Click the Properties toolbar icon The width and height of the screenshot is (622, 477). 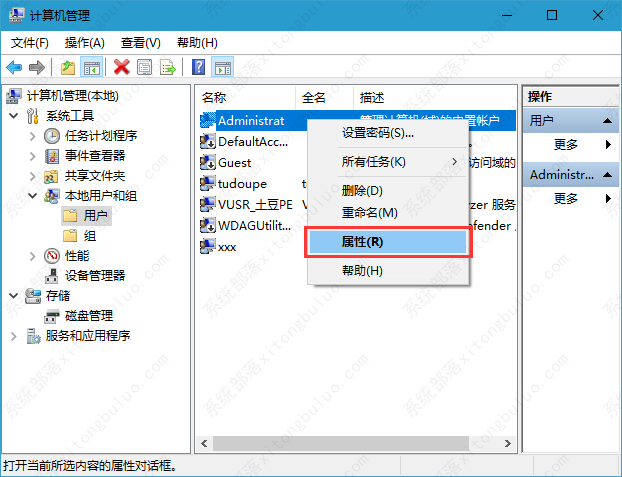(145, 67)
